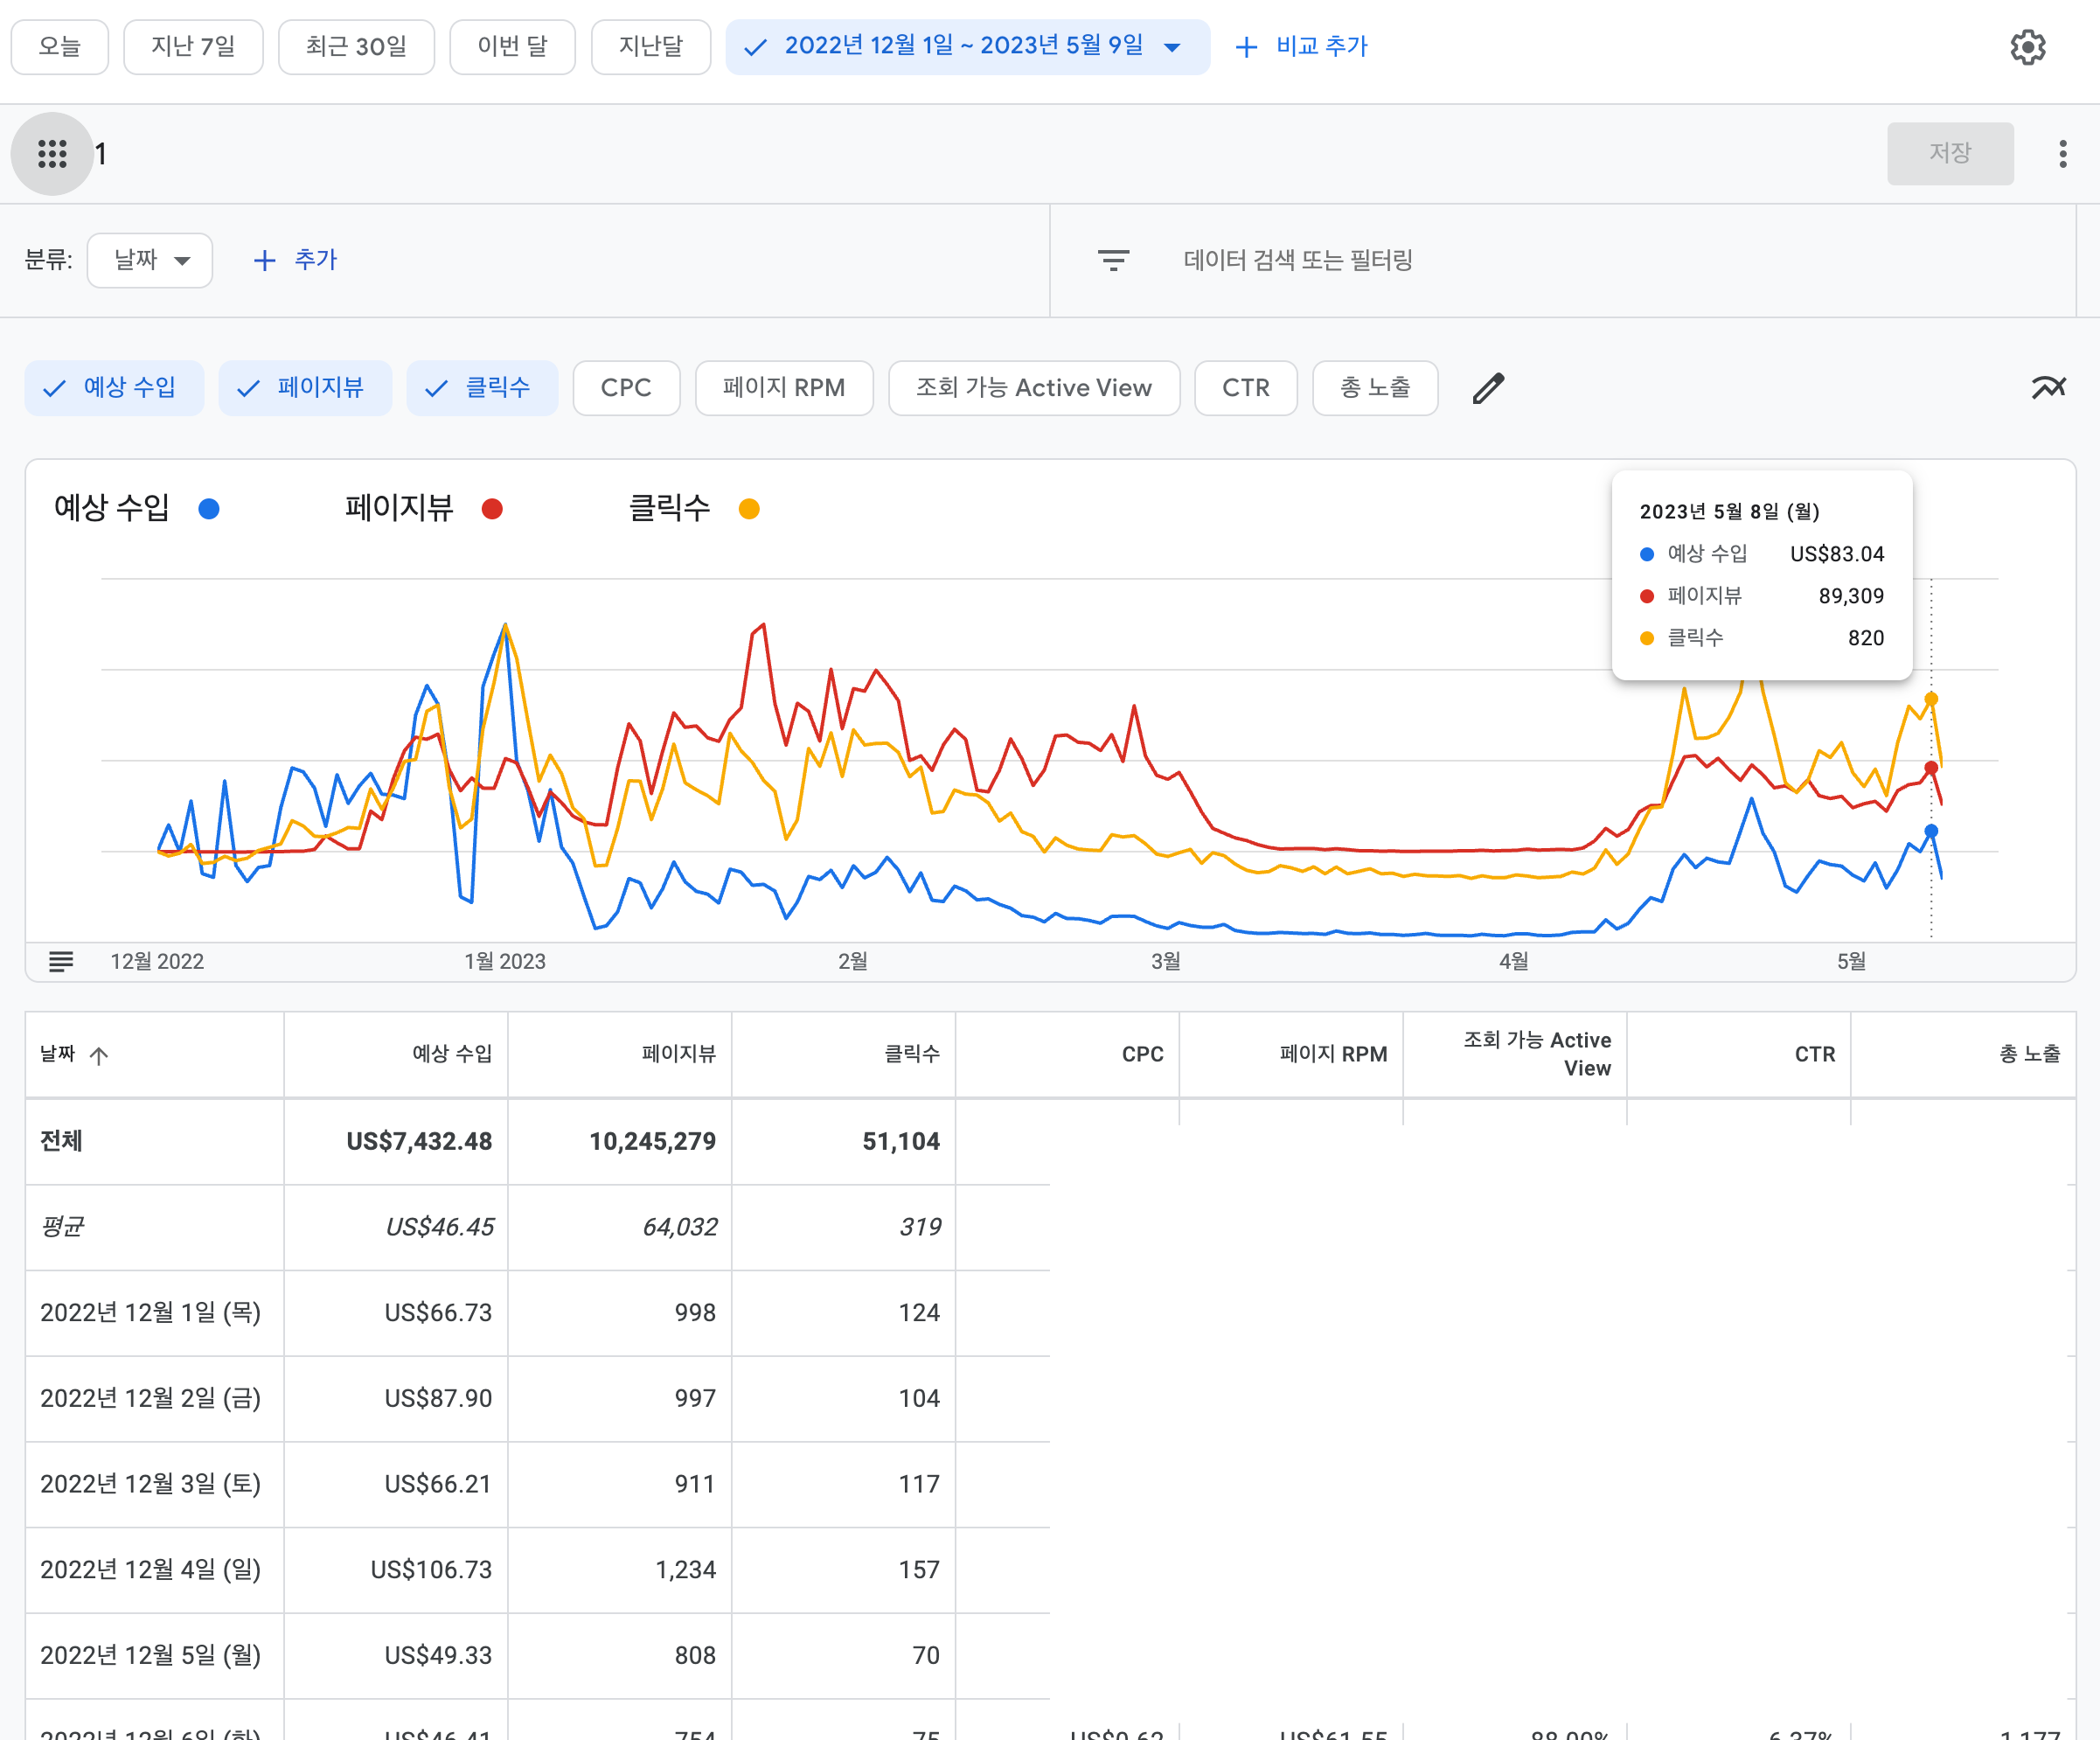Click the 평균 average row label
The width and height of the screenshot is (2100, 1740).
pyautogui.click(x=62, y=1227)
